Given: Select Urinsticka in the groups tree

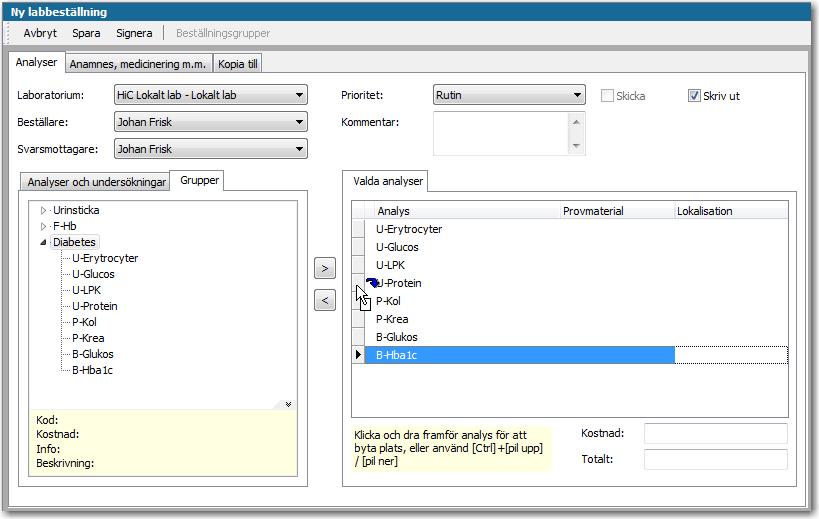Looking at the screenshot, I should [76, 210].
